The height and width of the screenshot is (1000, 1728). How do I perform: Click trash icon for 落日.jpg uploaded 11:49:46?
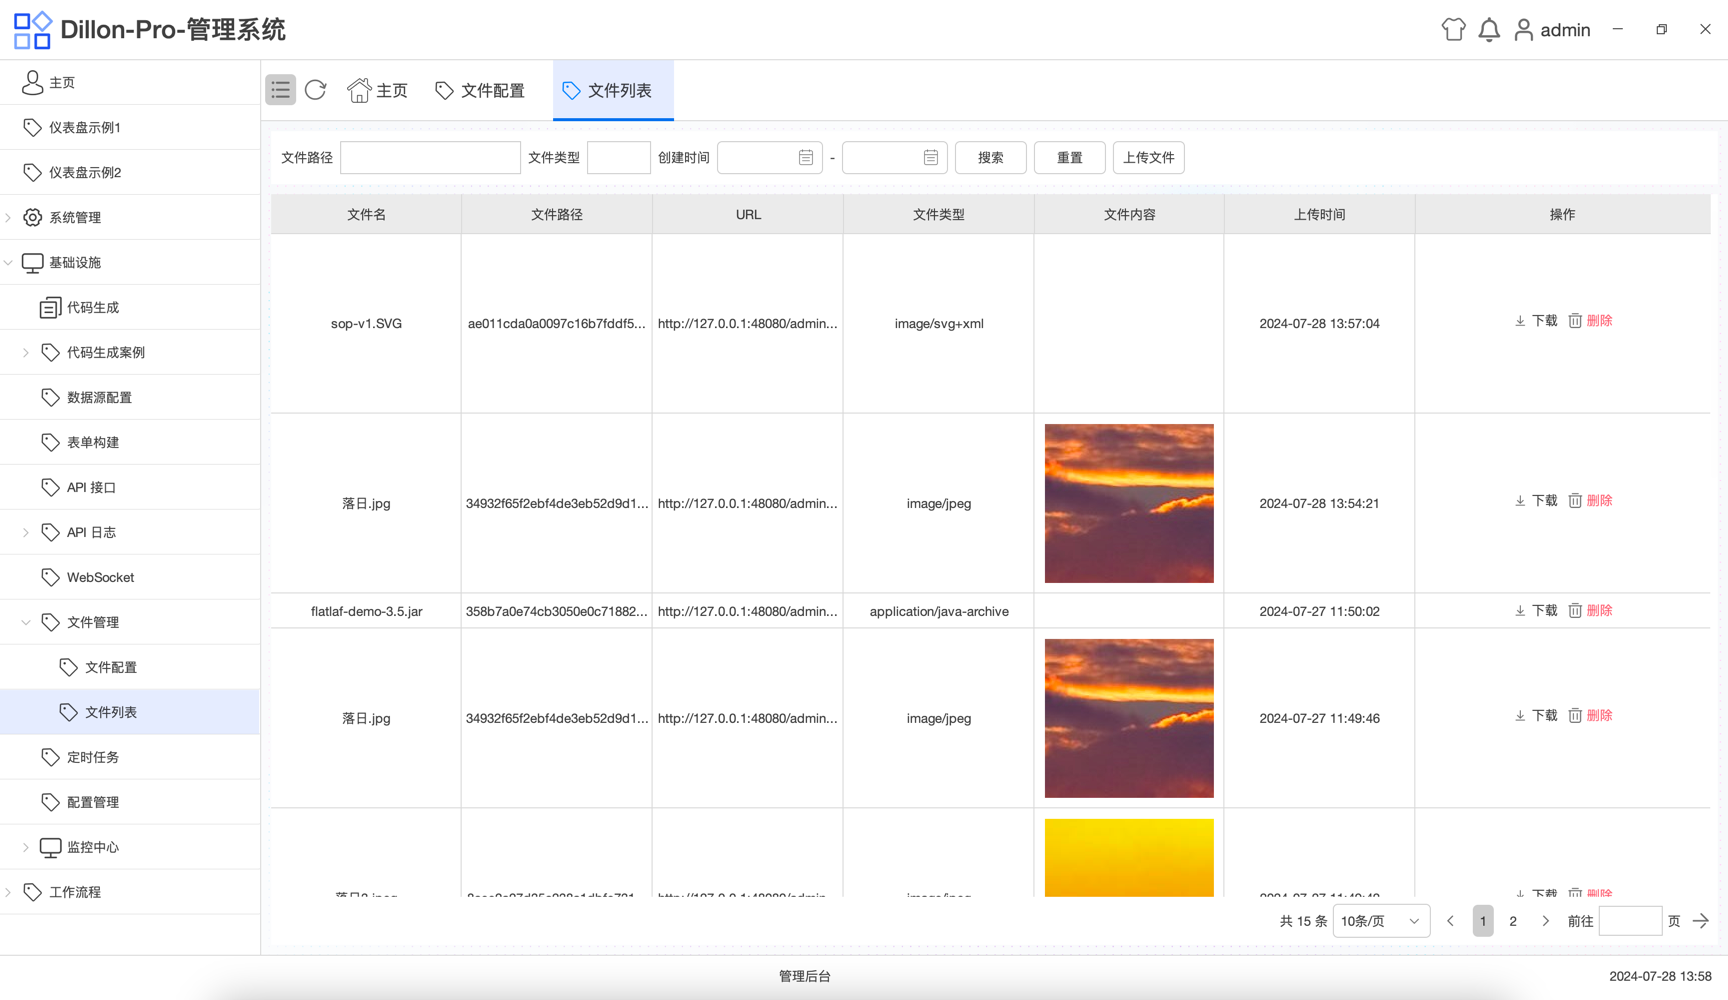[x=1575, y=716]
